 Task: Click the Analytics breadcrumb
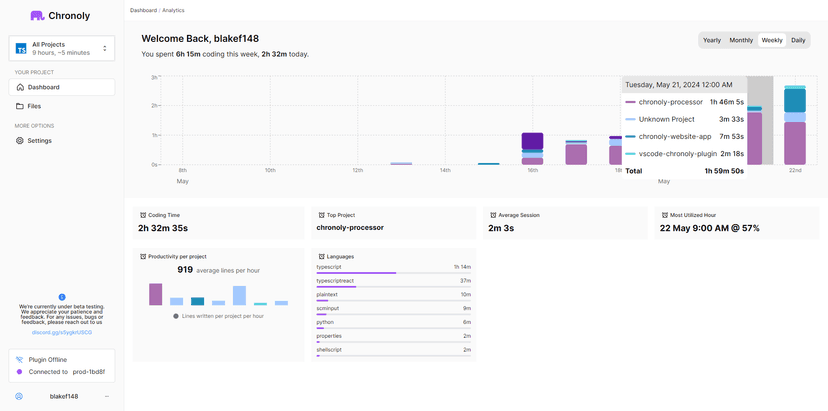click(173, 10)
